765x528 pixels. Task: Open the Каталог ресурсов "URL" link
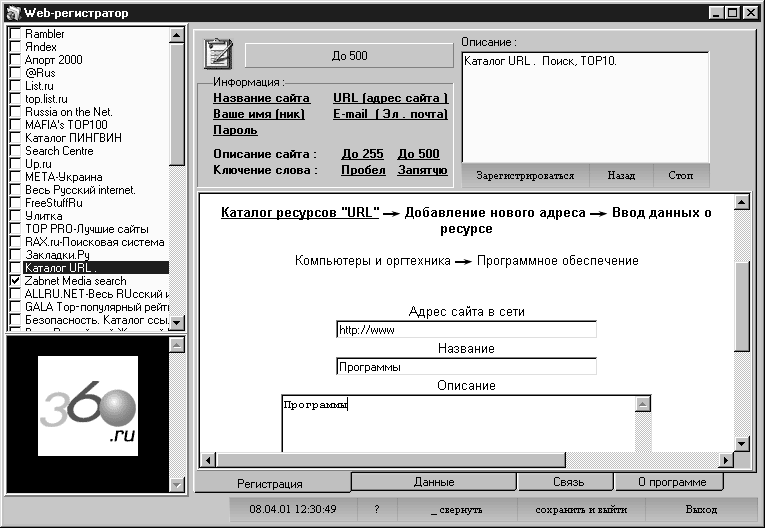pyautogui.click(x=300, y=213)
